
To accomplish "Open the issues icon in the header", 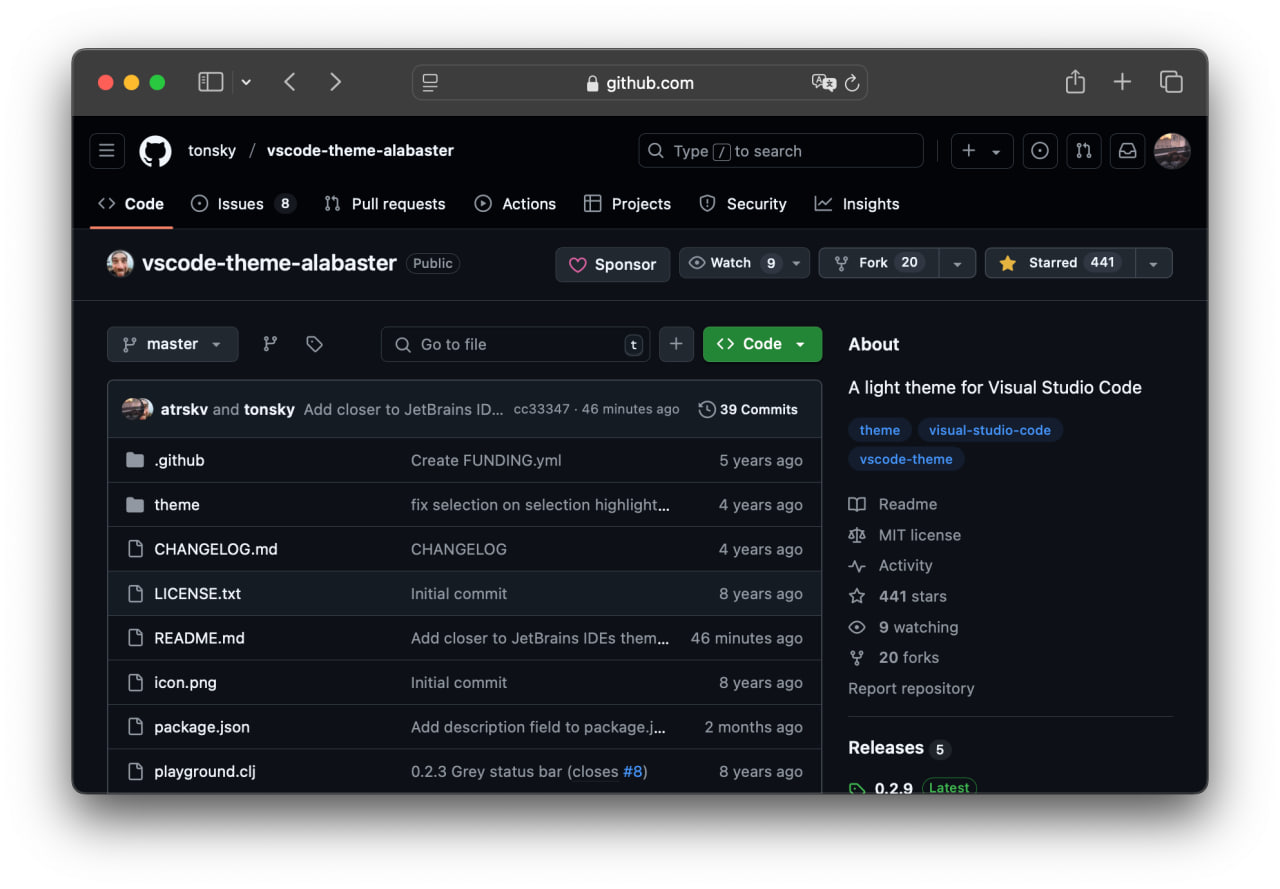I will pos(1040,151).
